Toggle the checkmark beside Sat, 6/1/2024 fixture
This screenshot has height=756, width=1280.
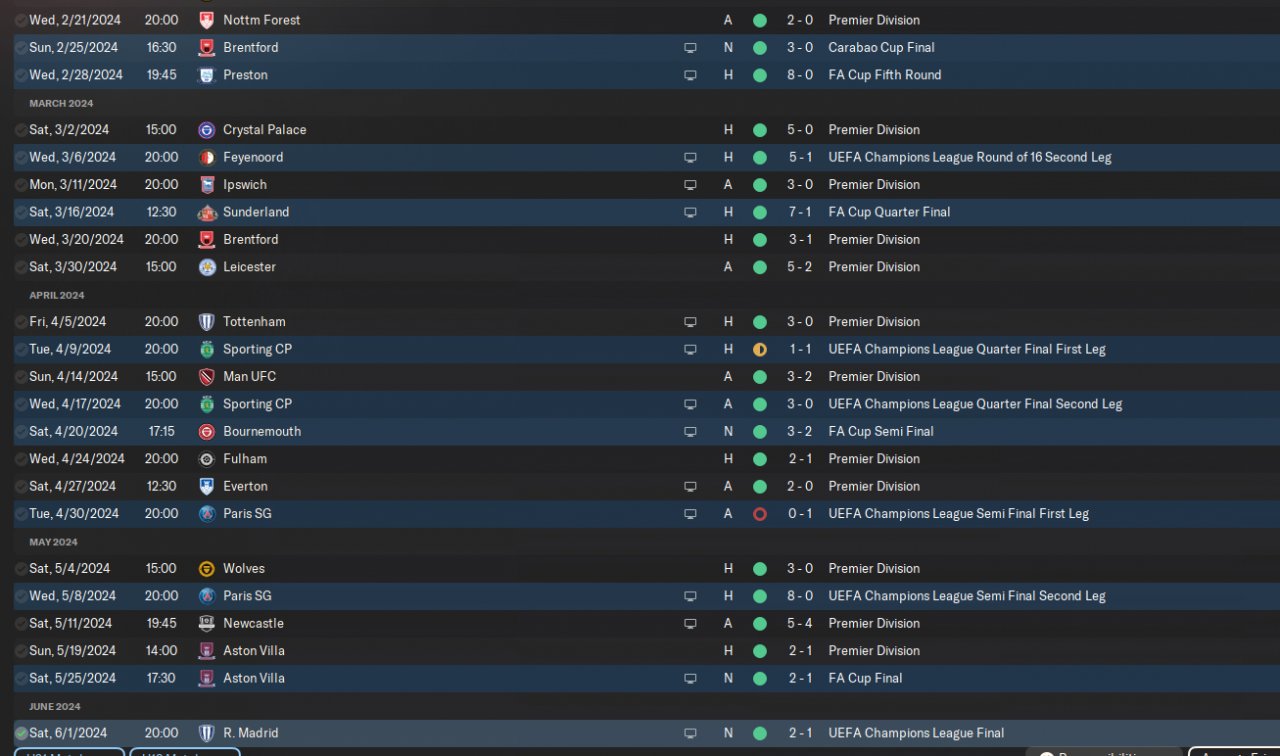(x=21, y=733)
